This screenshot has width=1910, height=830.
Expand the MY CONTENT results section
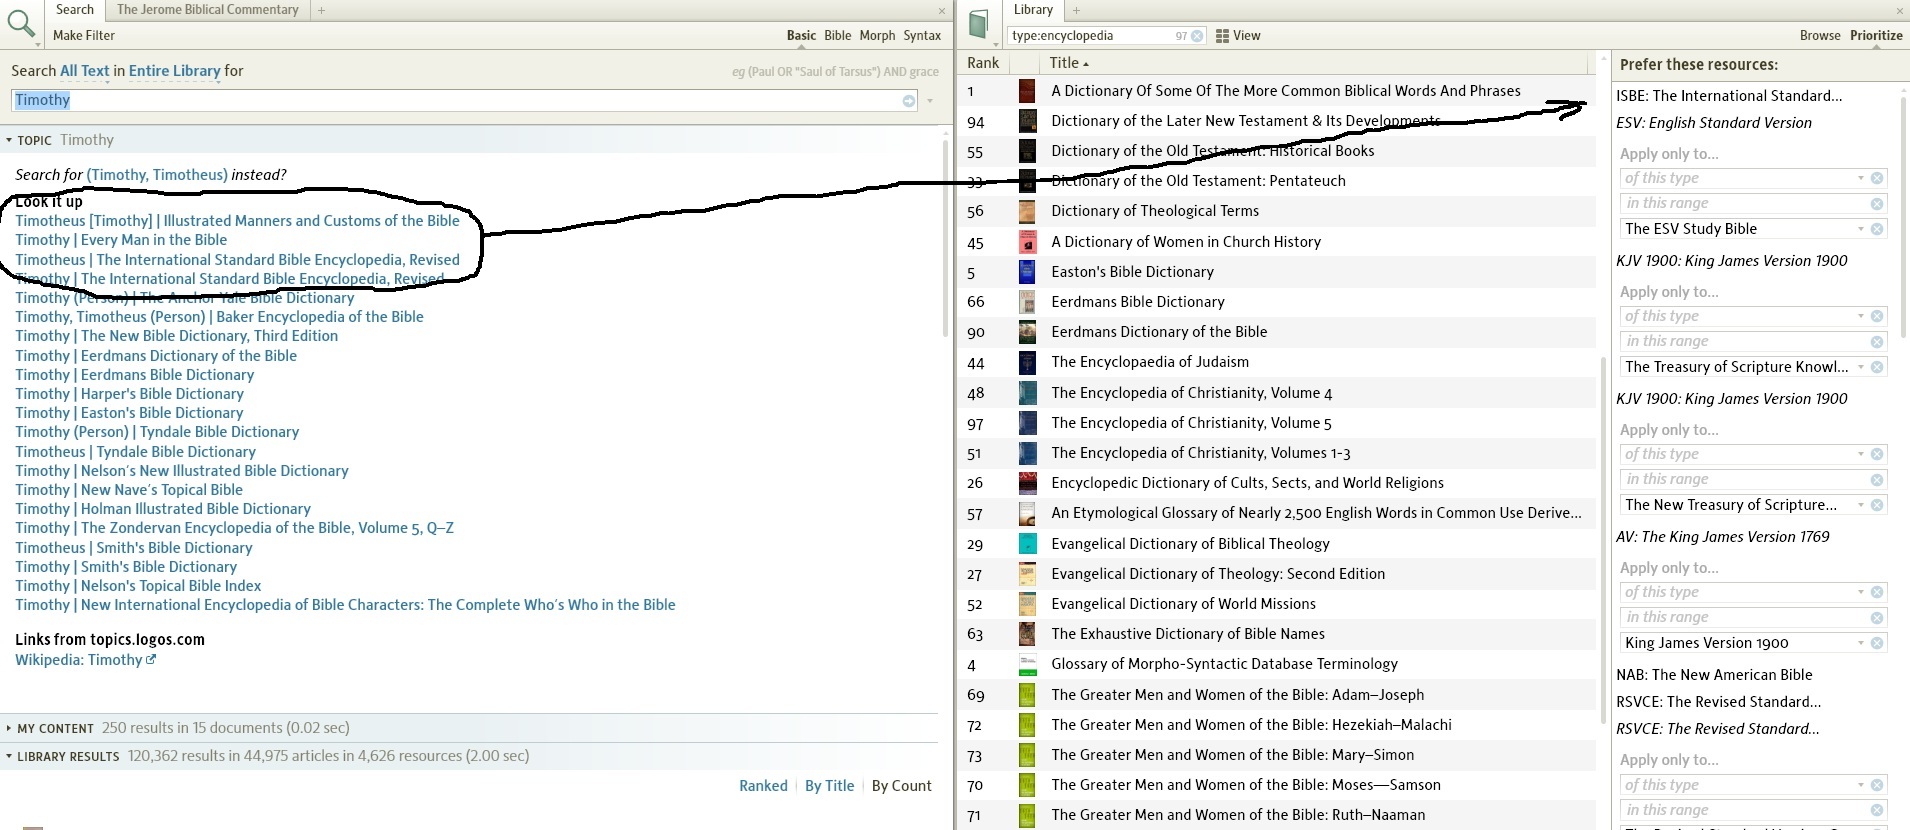[9, 729]
